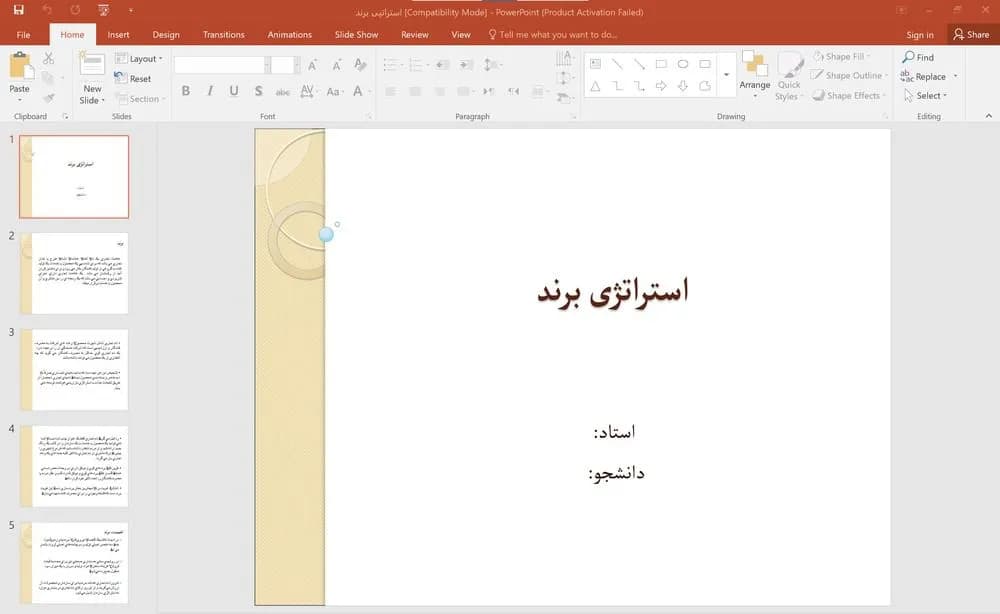Viewport: 1000px width, 614px height.
Task: Open the Select dropdown
Action: pos(925,96)
